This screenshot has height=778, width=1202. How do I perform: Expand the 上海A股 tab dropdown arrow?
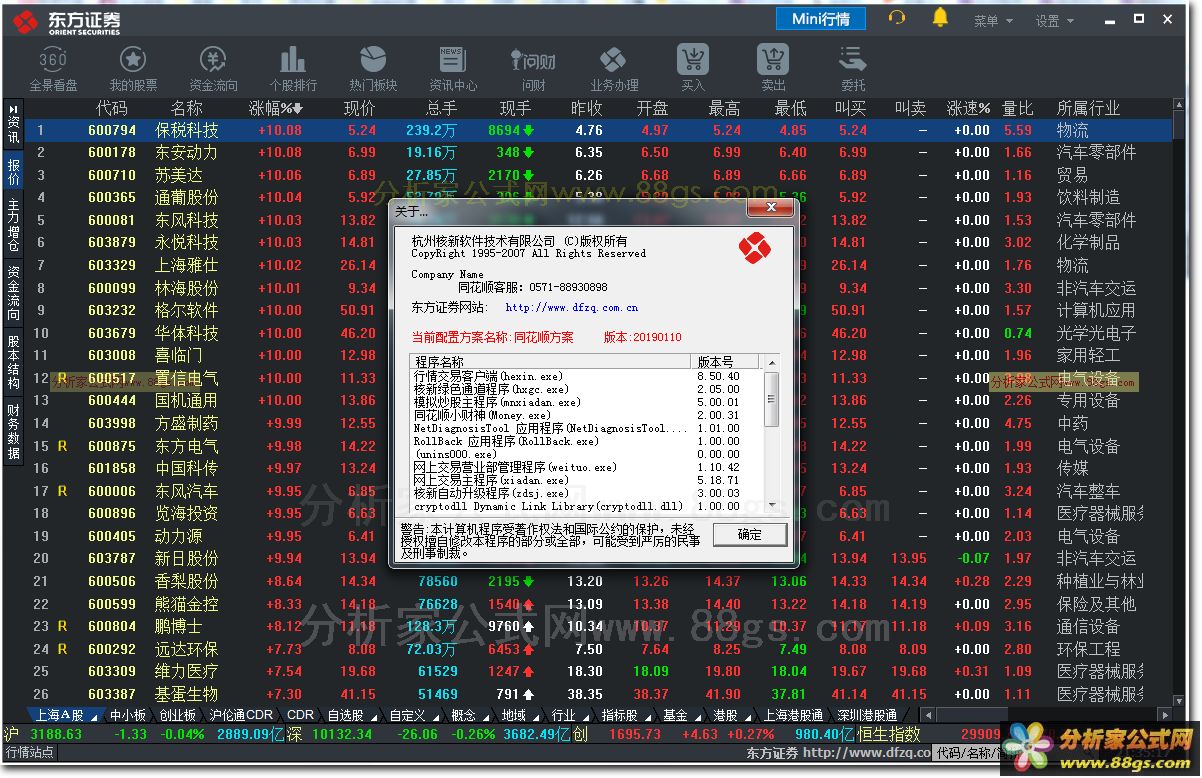92,716
